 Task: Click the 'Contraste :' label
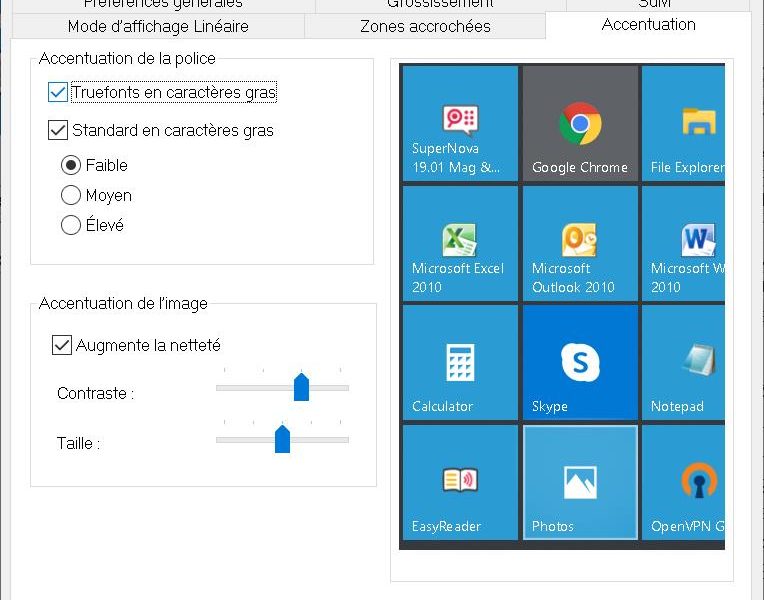tap(96, 393)
